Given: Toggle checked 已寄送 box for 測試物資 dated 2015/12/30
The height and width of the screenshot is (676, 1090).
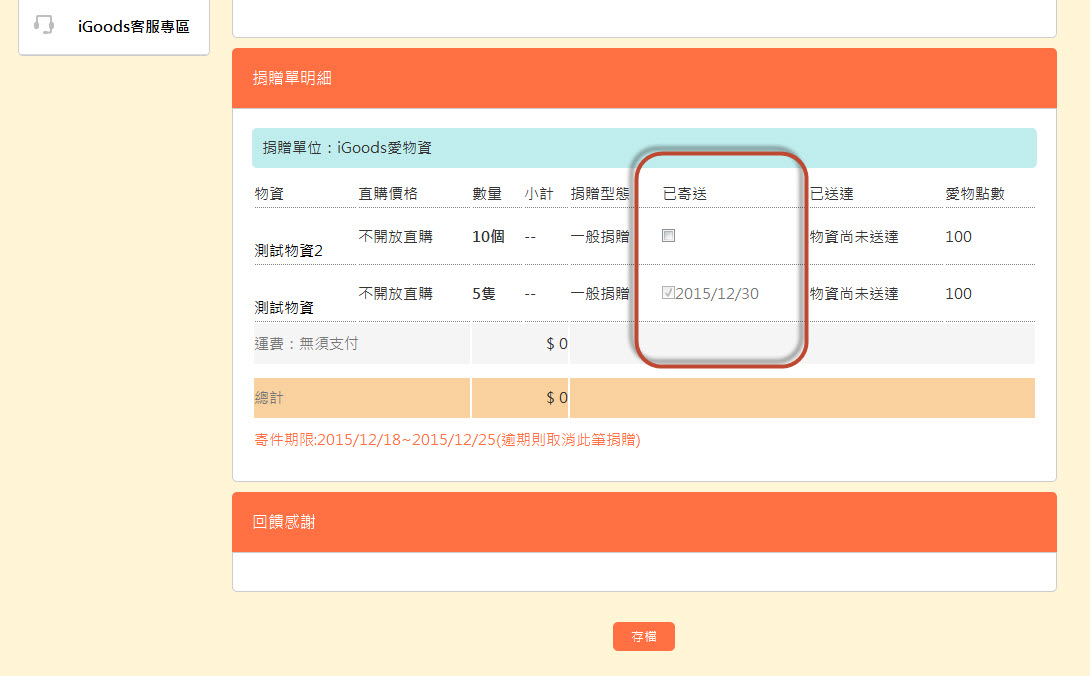Looking at the screenshot, I should [668, 293].
